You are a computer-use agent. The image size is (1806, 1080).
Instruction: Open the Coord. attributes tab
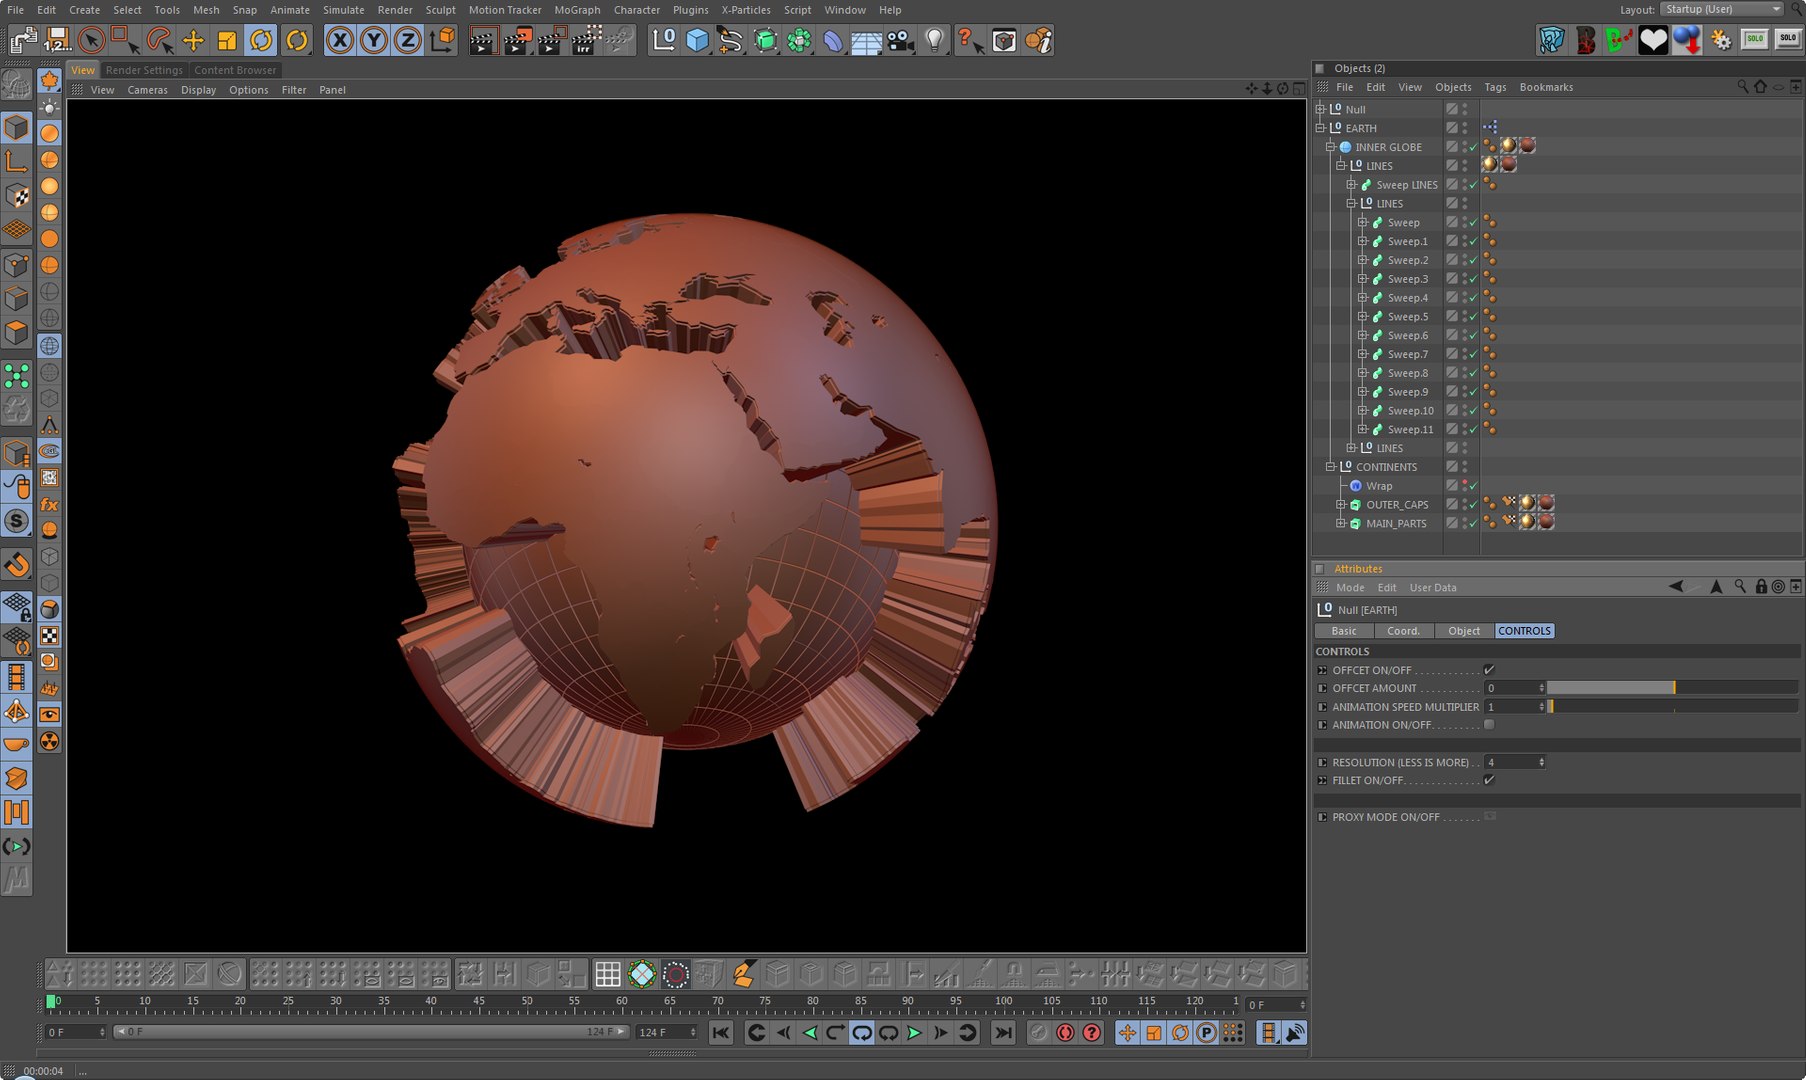[x=1403, y=631]
